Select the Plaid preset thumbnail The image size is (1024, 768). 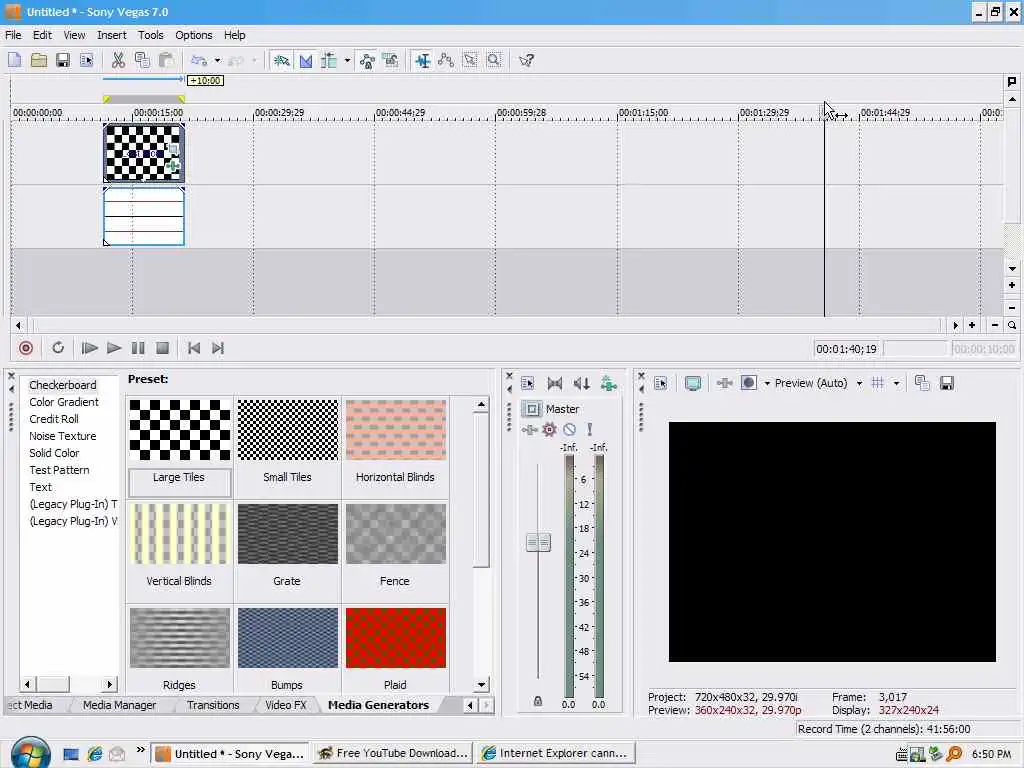tap(396, 637)
